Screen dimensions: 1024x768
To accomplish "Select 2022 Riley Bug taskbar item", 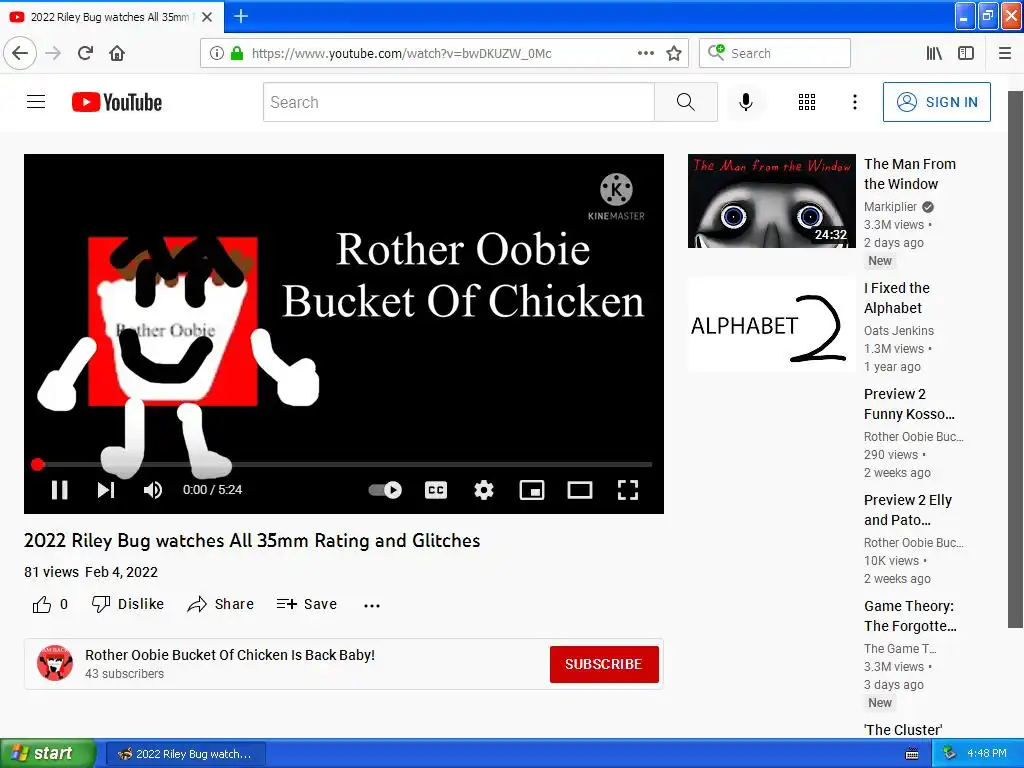I will [x=185, y=754].
